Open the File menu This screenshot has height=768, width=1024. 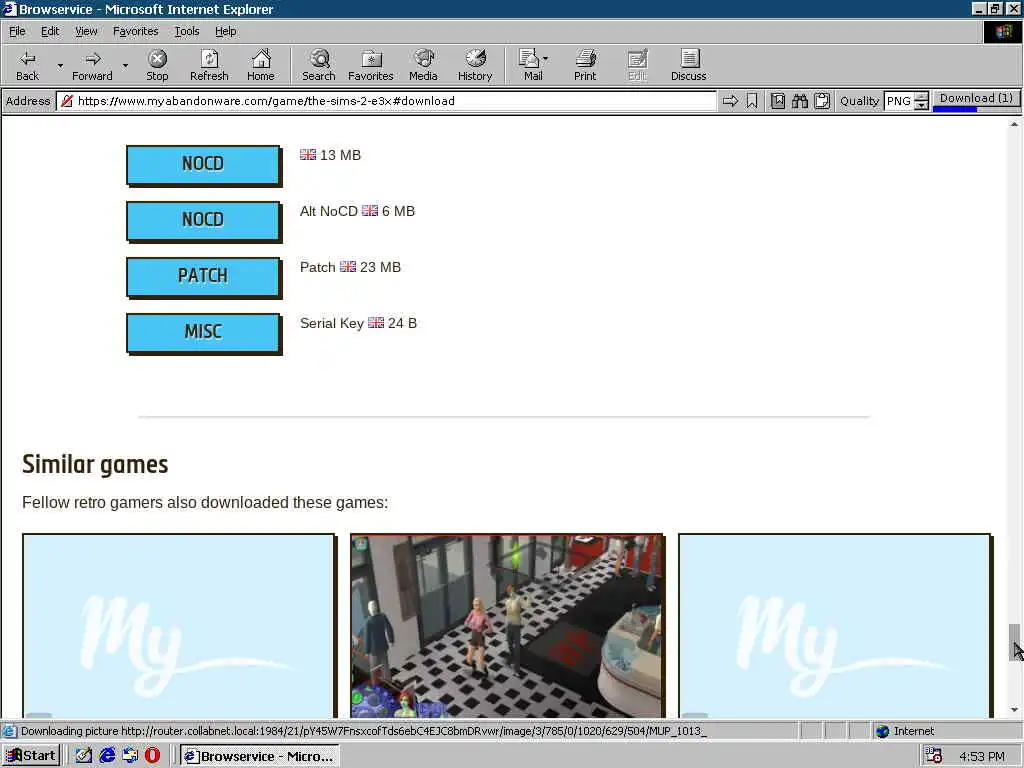click(x=17, y=31)
